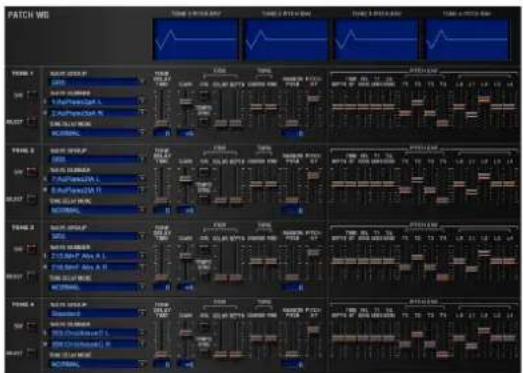Open Tone 2 Wave Group dropdown
This screenshot has height=373, width=523.
[97, 159]
